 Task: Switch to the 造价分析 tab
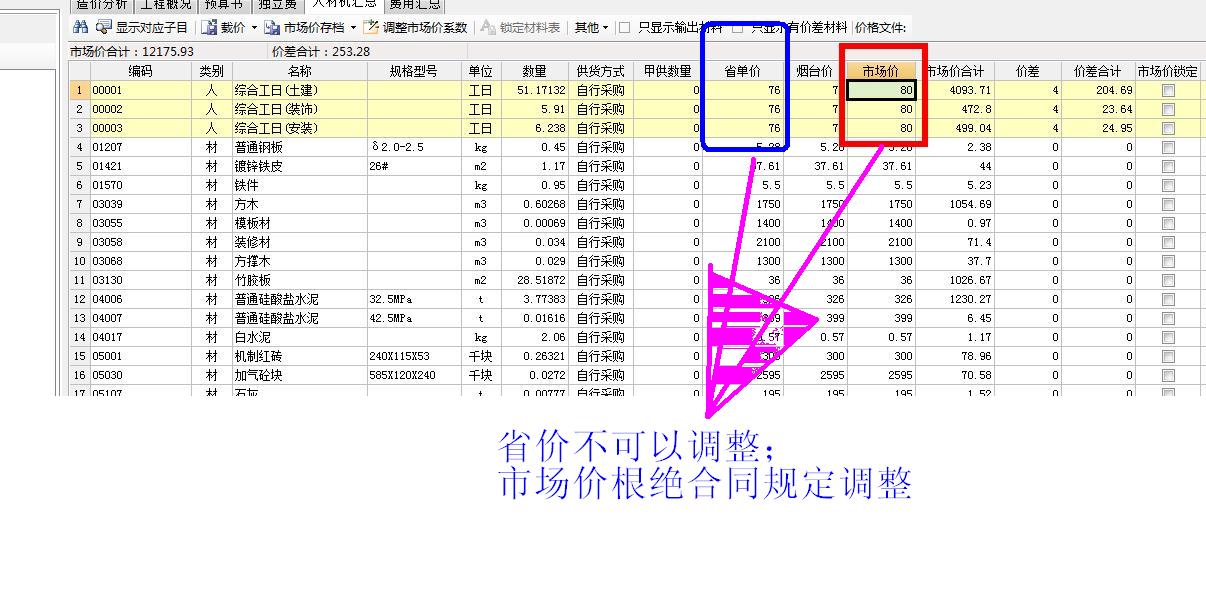[x=102, y=4]
